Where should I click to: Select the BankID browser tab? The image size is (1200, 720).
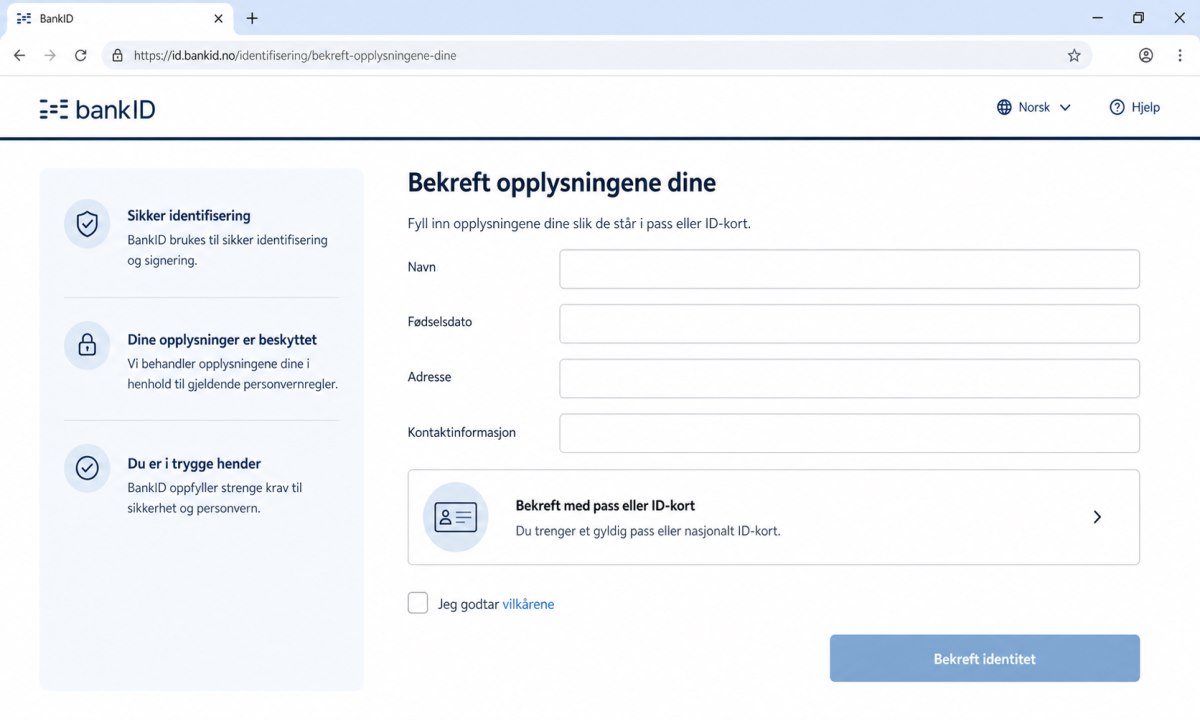click(118, 18)
